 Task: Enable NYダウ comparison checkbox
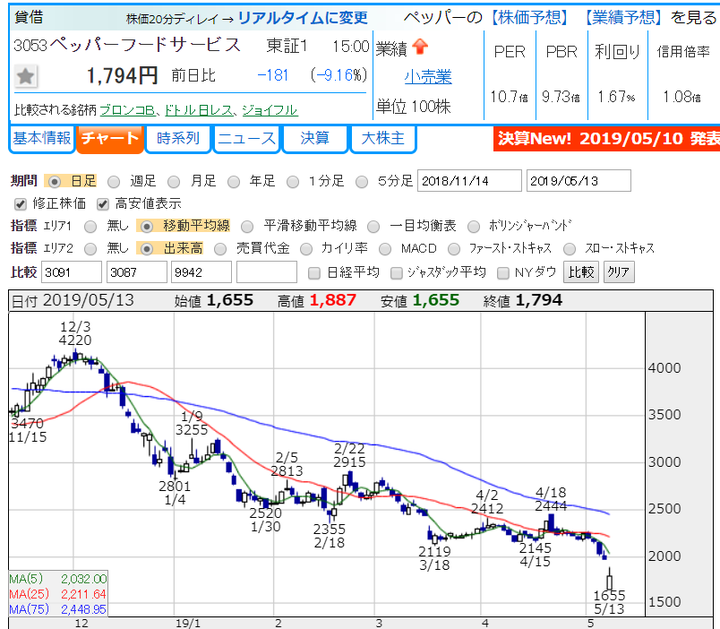(503, 273)
